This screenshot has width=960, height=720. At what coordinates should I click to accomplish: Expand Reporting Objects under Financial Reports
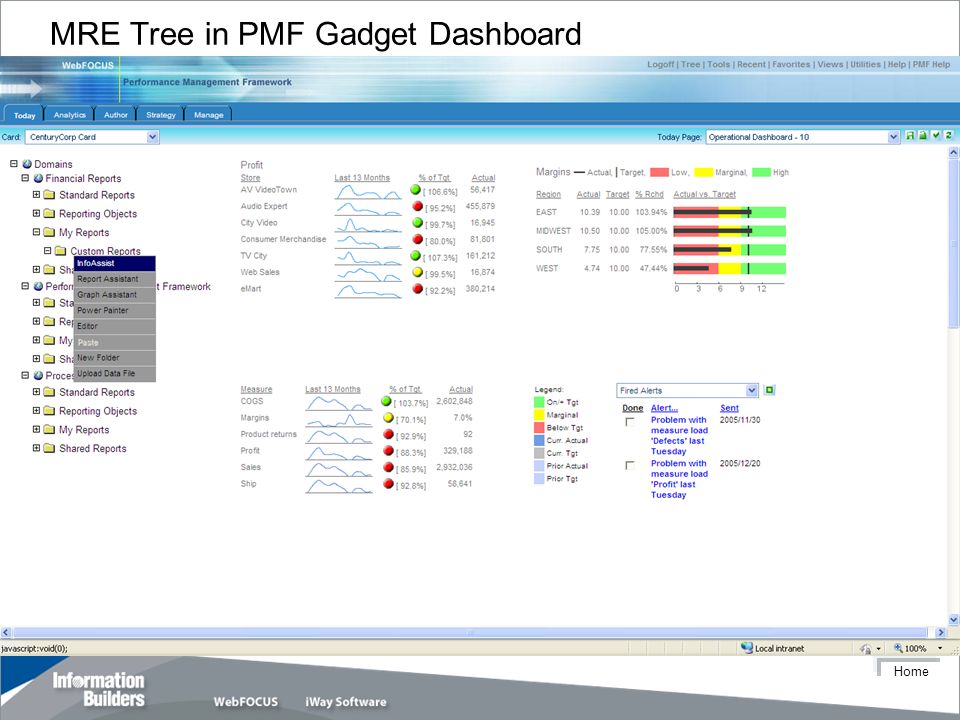coord(36,213)
